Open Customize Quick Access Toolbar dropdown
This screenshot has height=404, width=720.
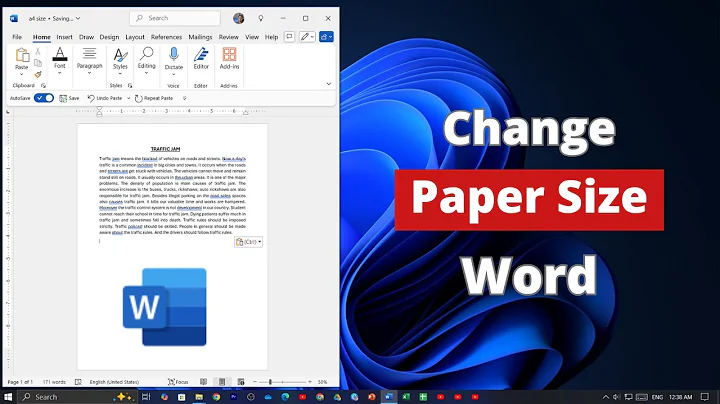pos(185,98)
